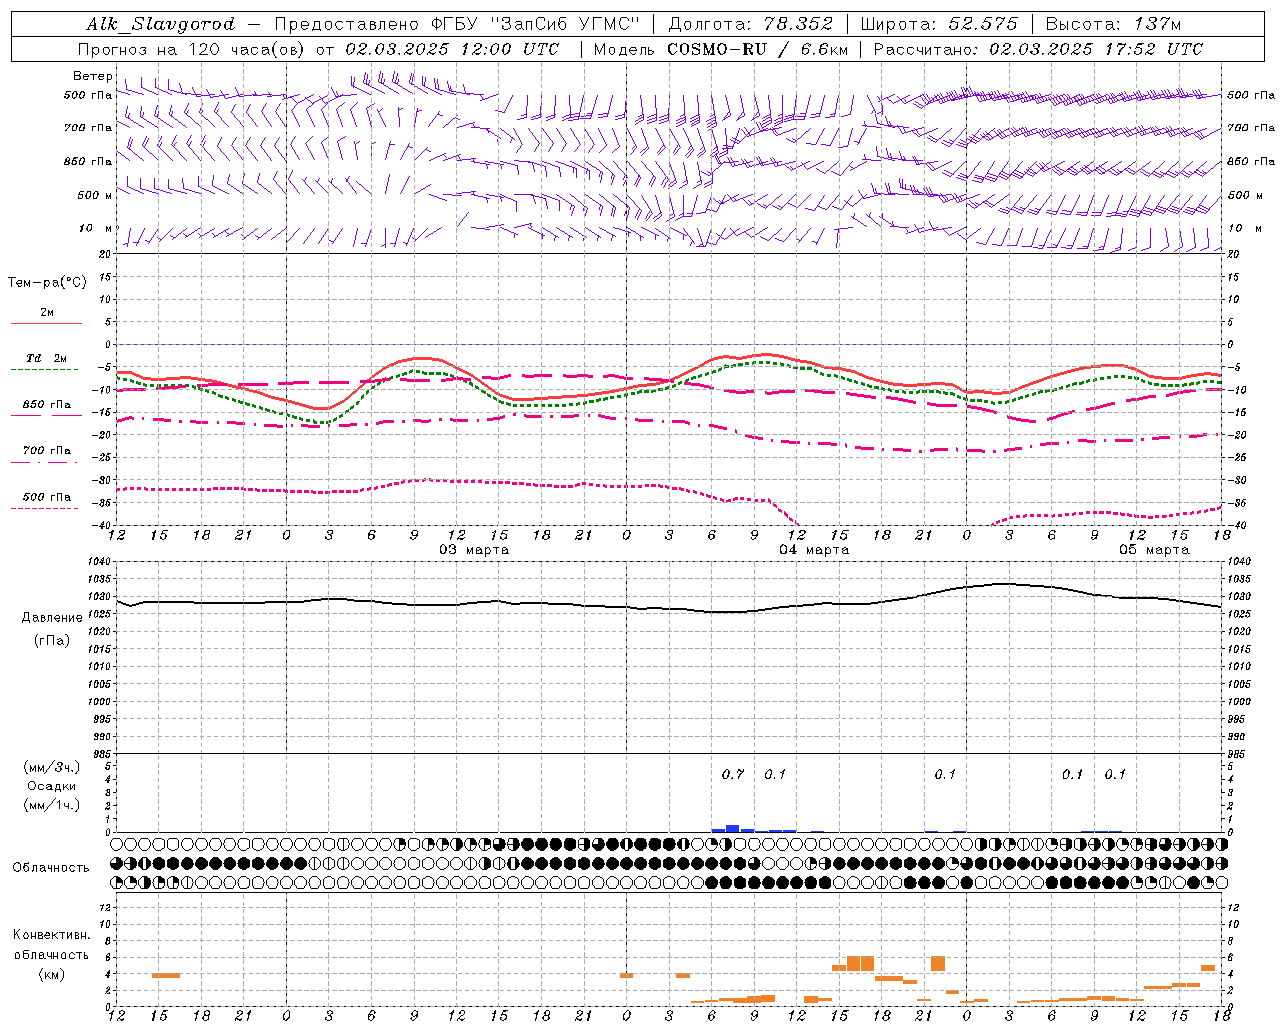Click the 'Ветер' wind panel label
Viewport: 1280px width, 1024px height.
pyautogui.click(x=93, y=76)
